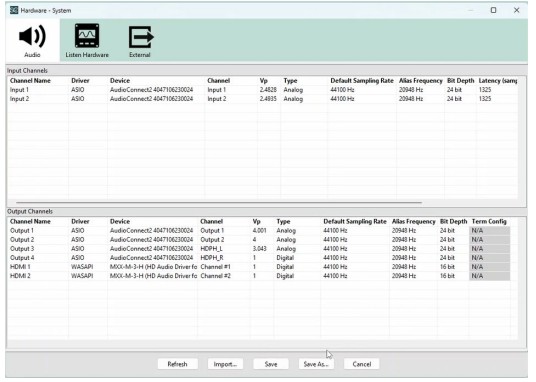The image size is (536, 382).
Task: Open the External hardware tab
Action: tap(140, 41)
